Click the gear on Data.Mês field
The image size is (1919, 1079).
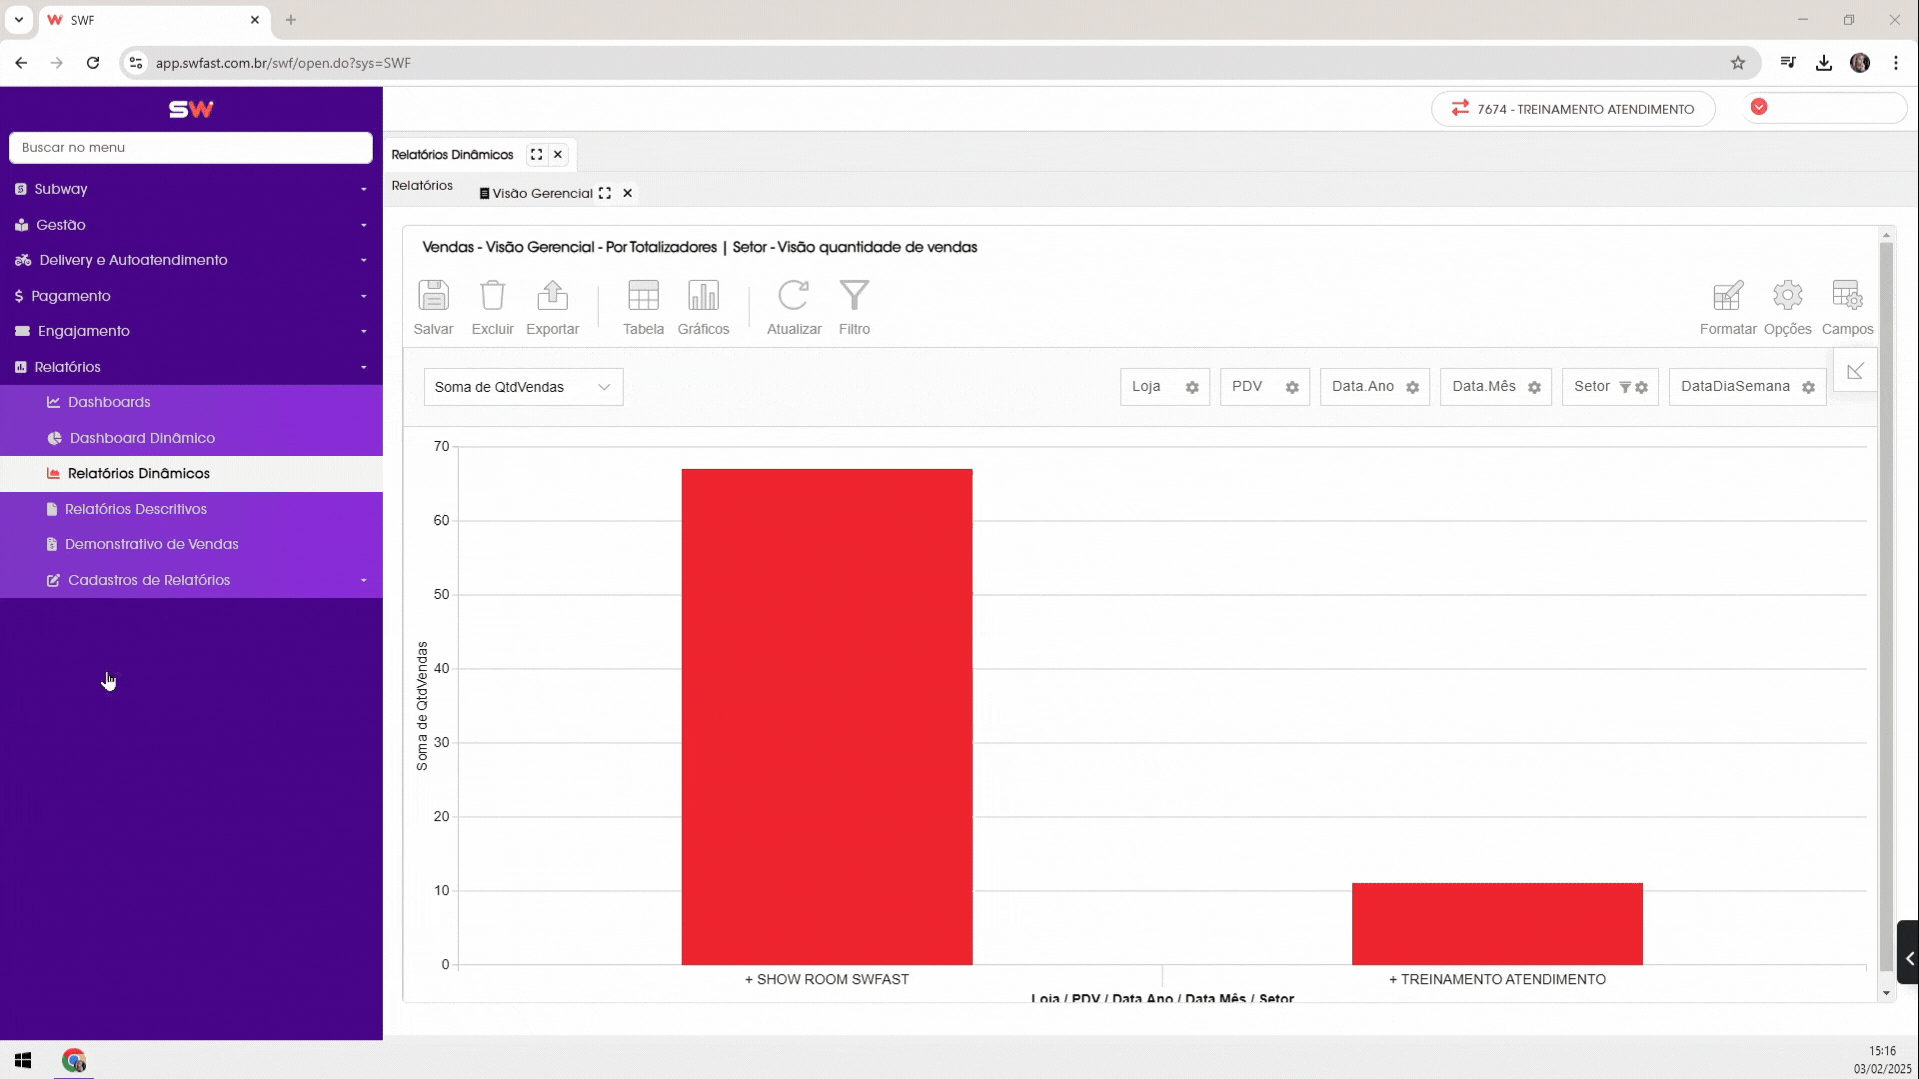(x=1534, y=387)
